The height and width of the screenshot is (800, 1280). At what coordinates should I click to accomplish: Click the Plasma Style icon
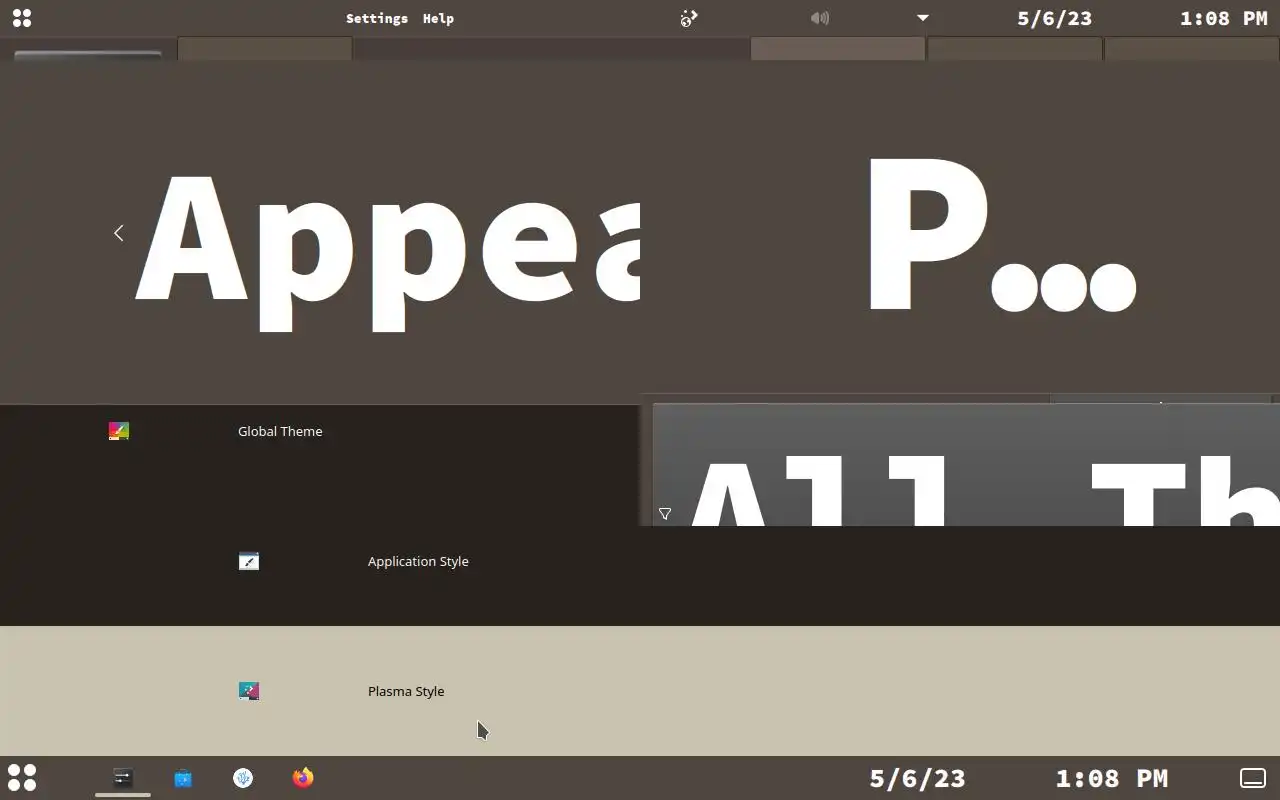tap(249, 691)
